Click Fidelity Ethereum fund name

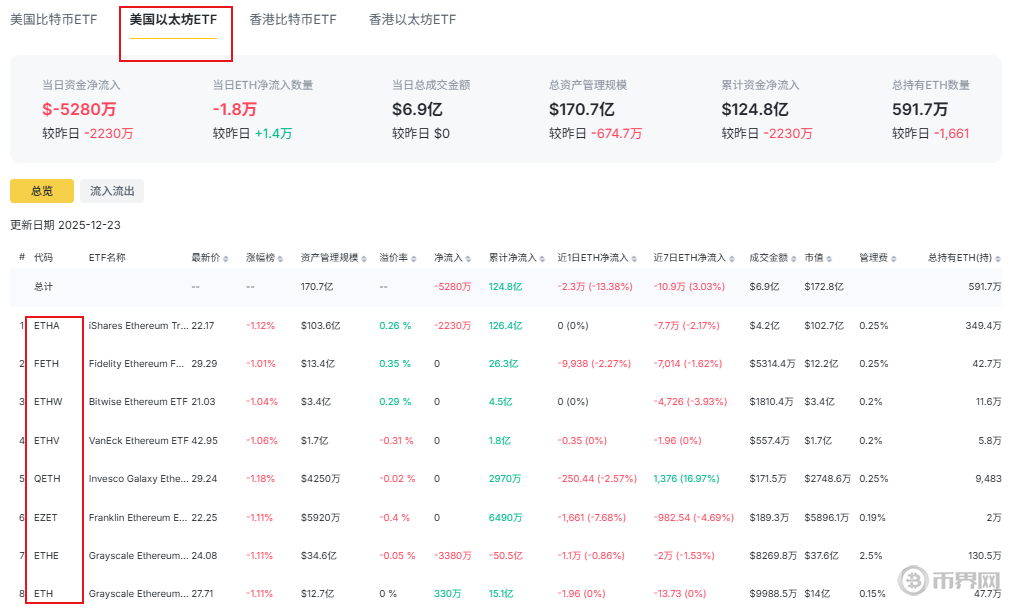(136, 363)
